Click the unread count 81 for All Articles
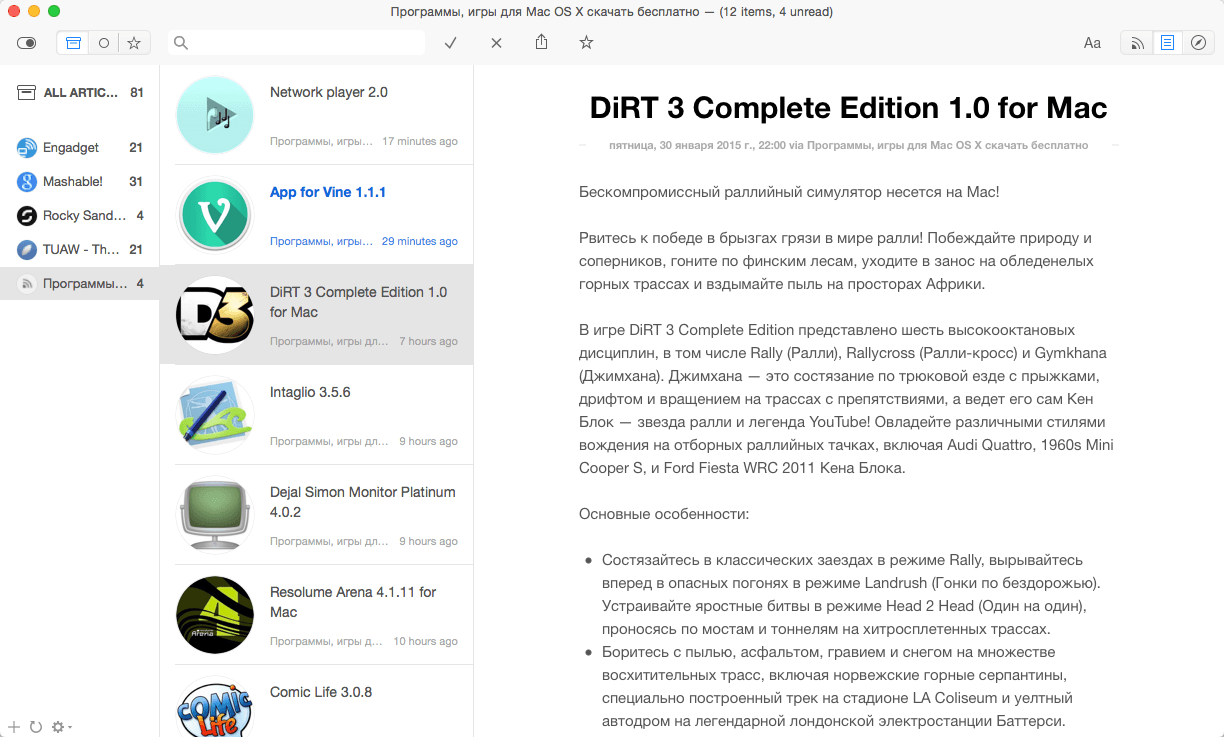The image size is (1224, 737). 137,93
